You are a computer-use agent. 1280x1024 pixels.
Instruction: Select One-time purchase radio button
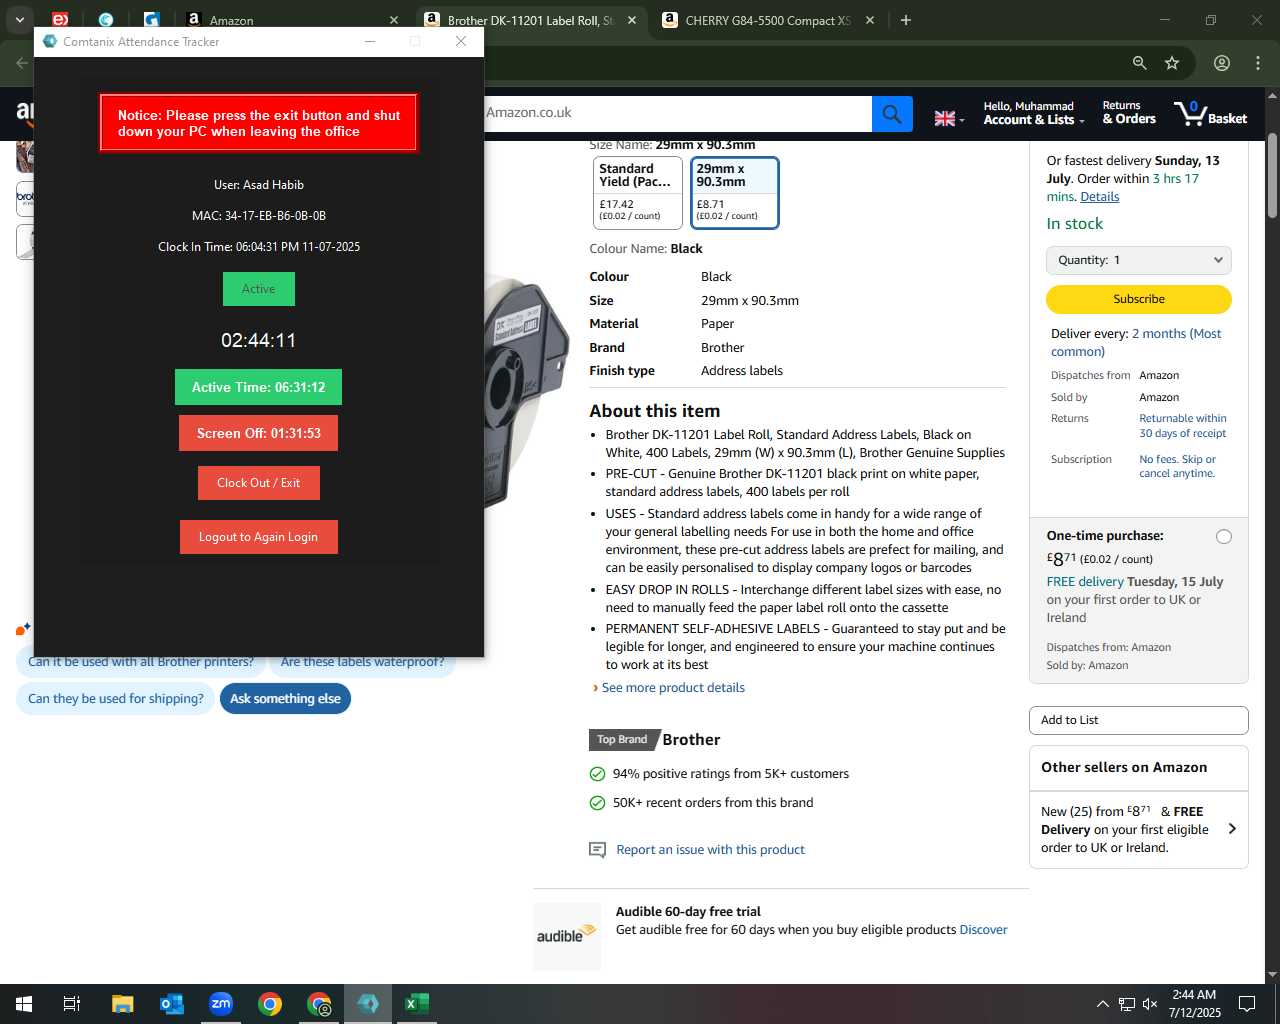pos(1223,537)
